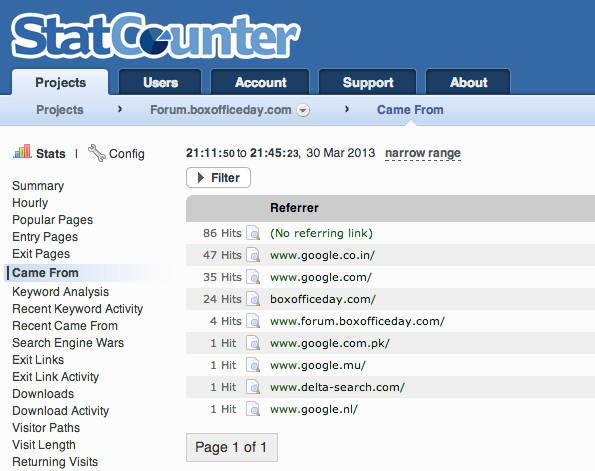The image size is (595, 471).
Task: Open magnify icon for boxofficeday.com/ row
Action: pos(253,299)
